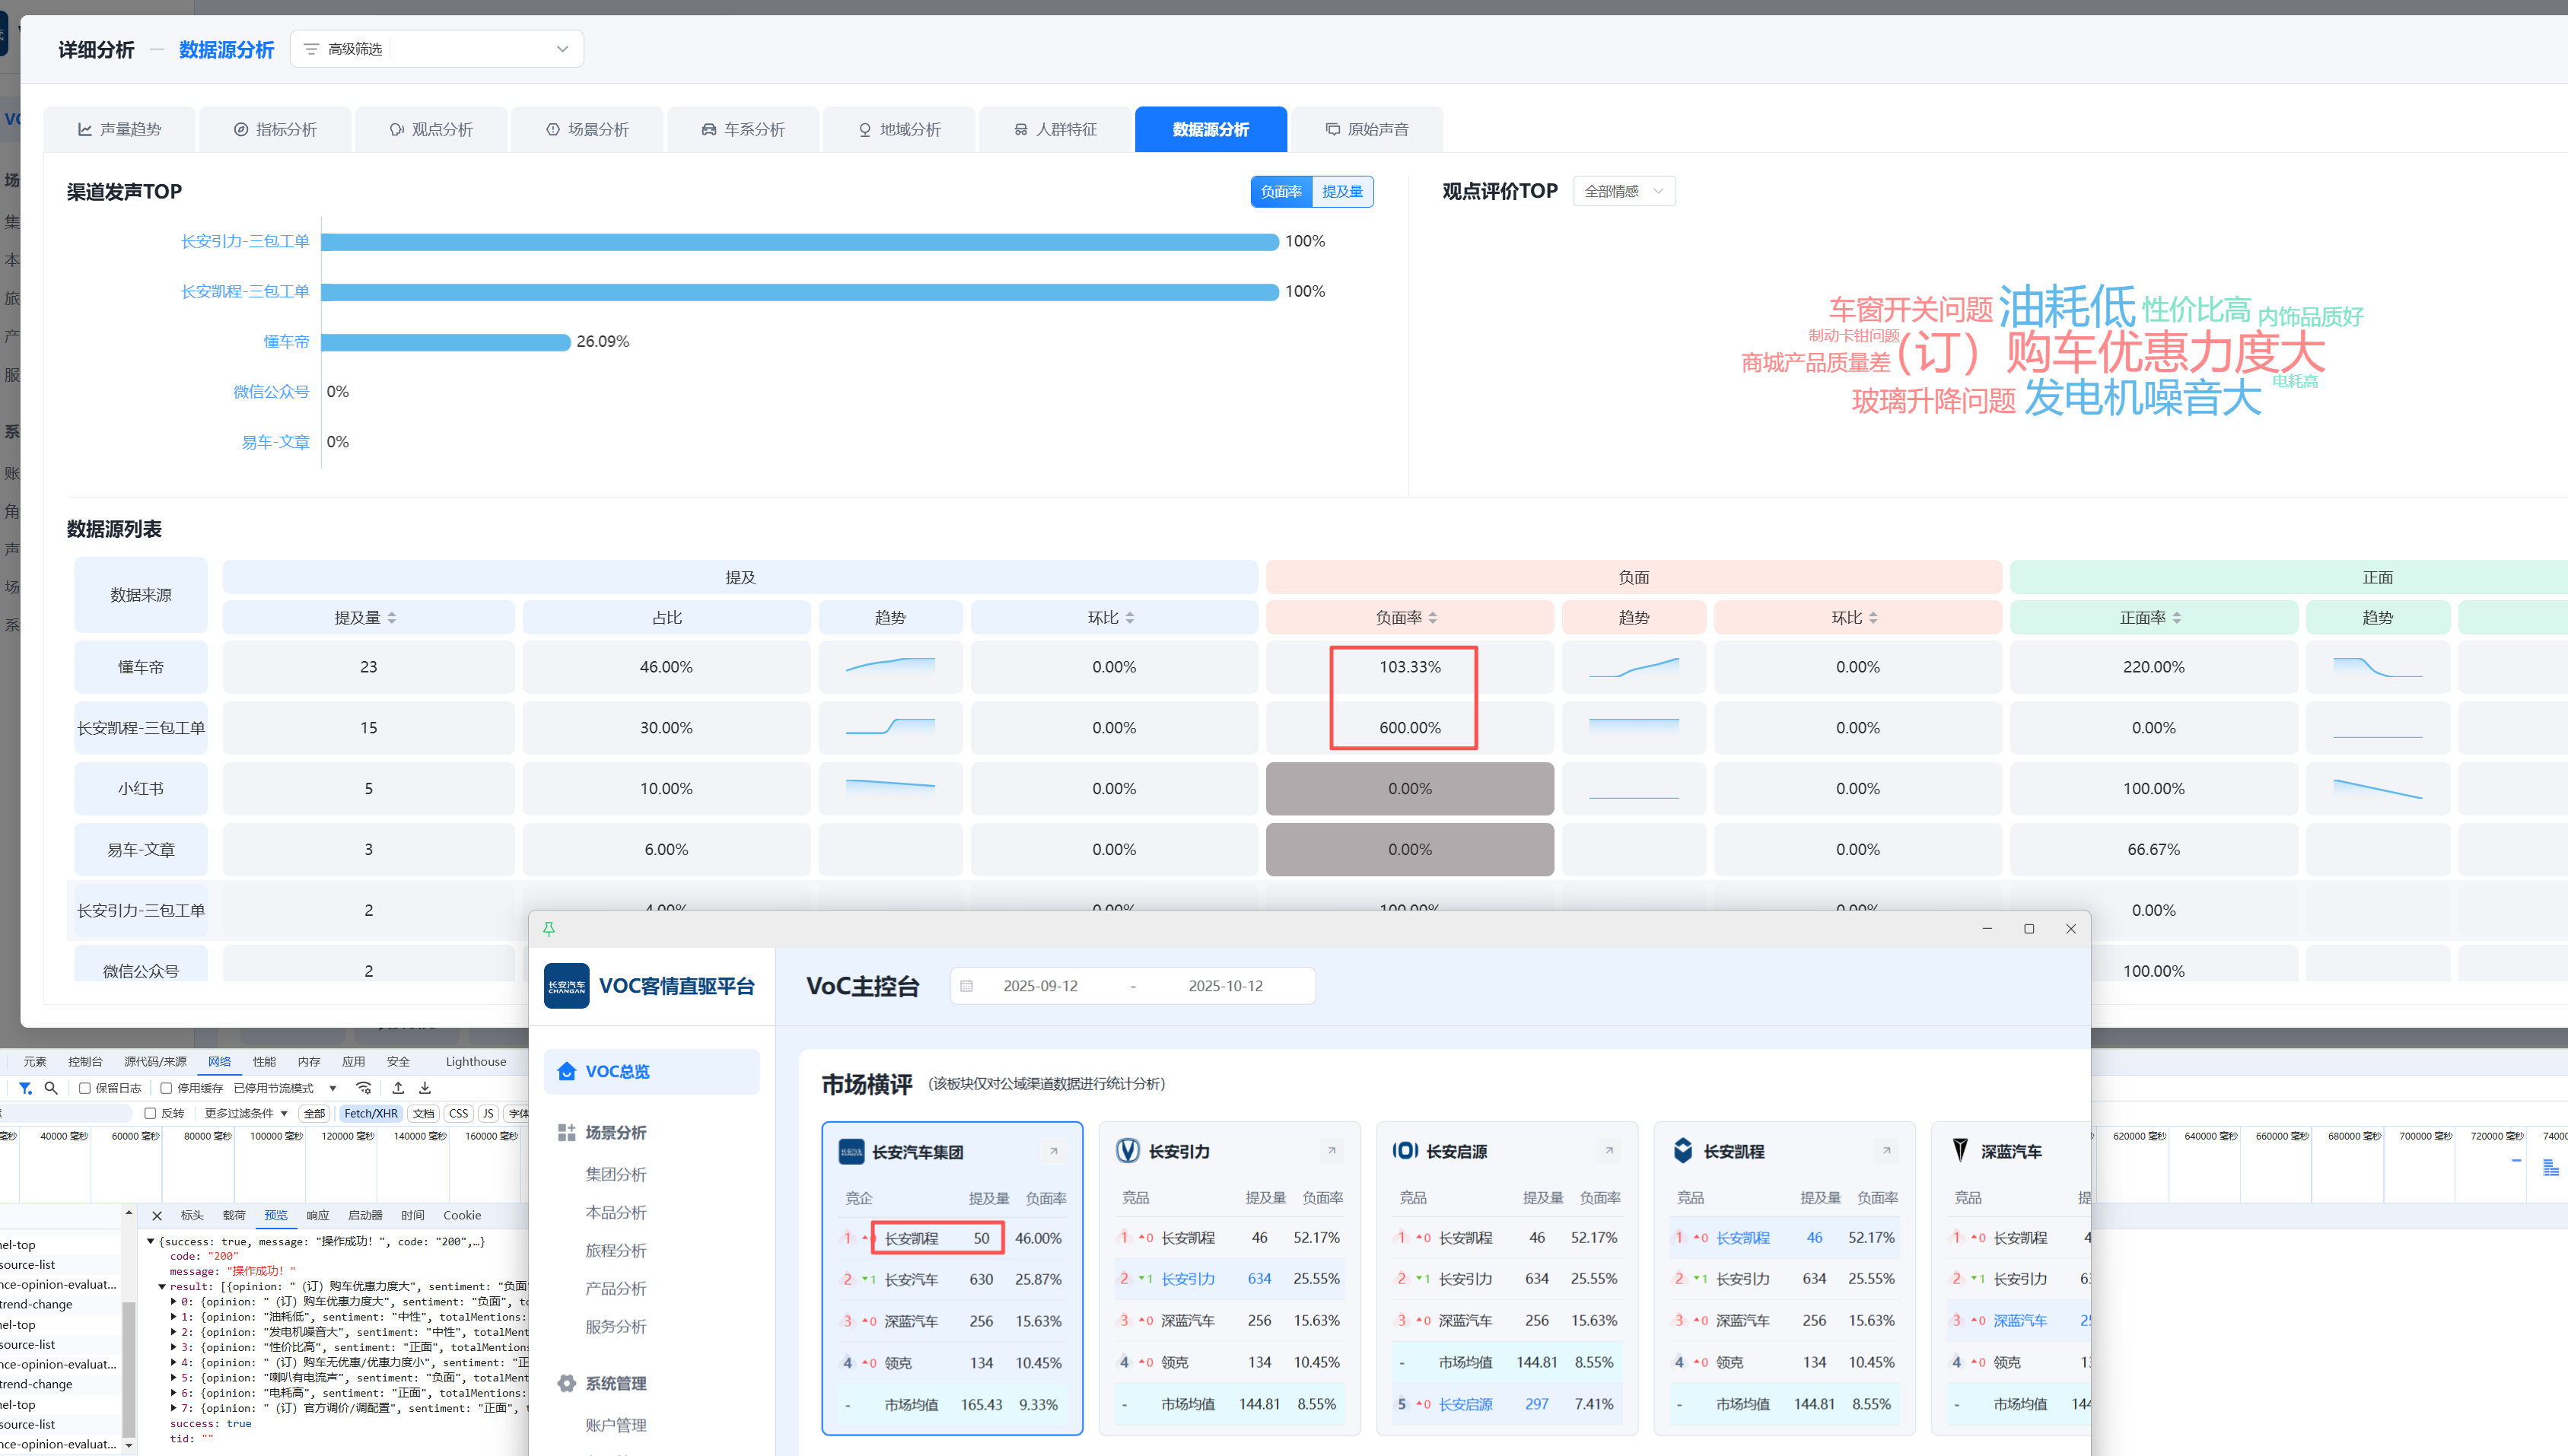Click the start date 2025-09-12 field
The height and width of the screenshot is (1456, 2568).
[x=1040, y=986]
